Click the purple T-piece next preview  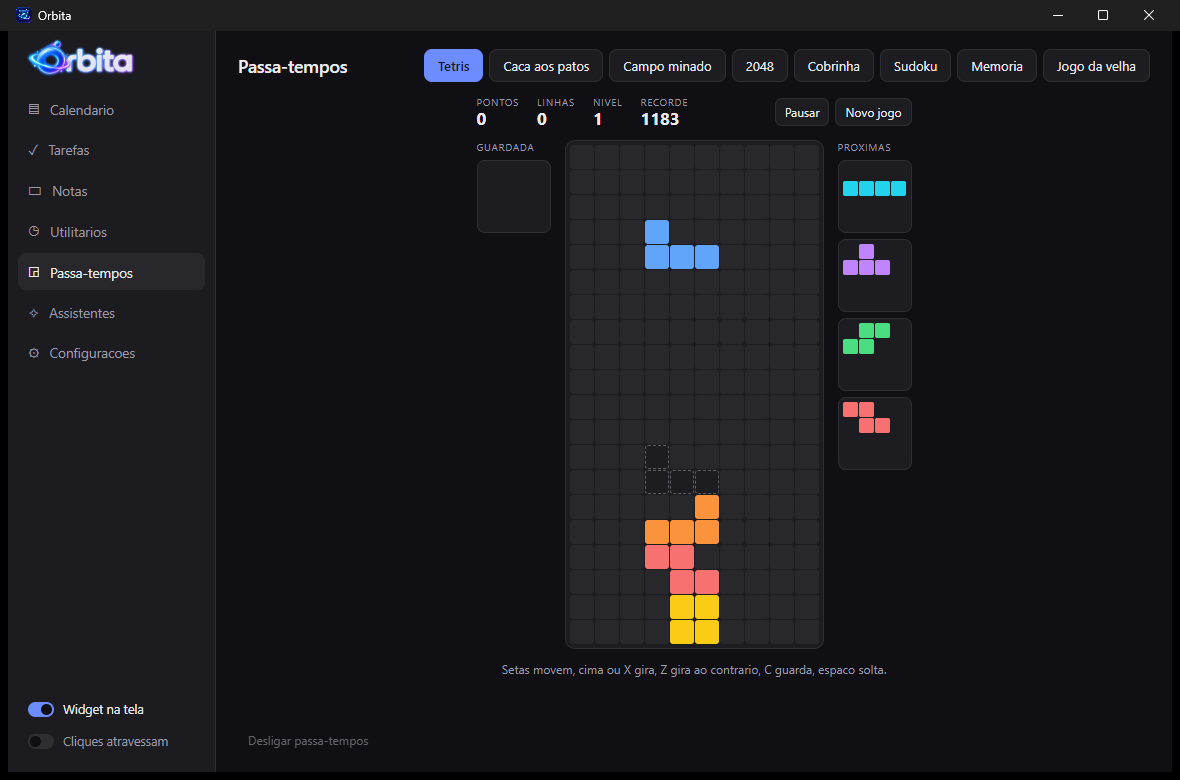pyautogui.click(x=867, y=260)
